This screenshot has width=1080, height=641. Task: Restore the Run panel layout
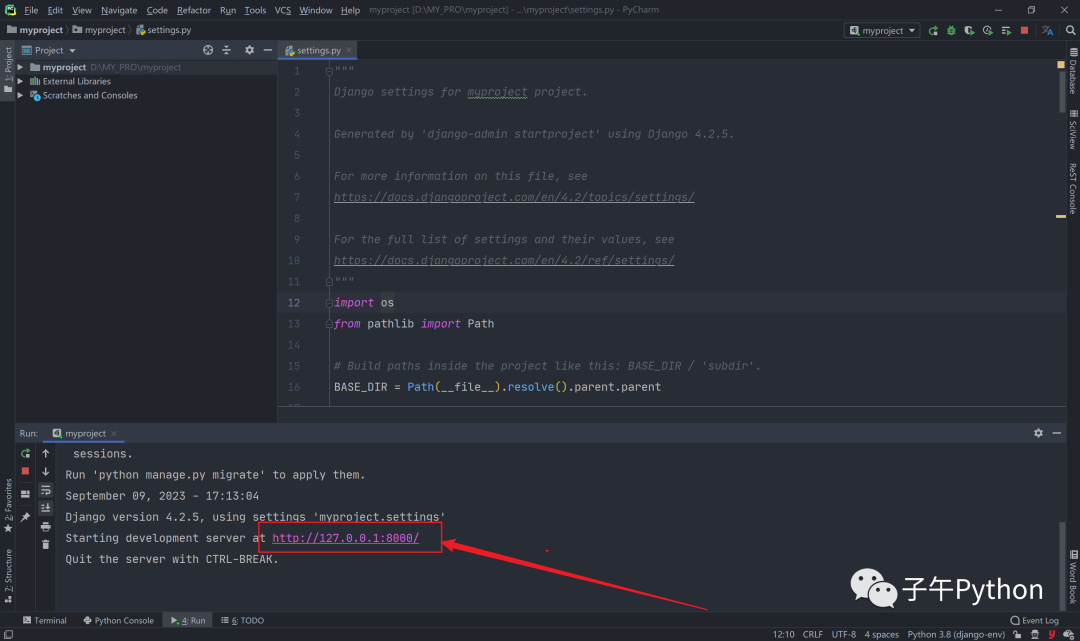[25, 494]
